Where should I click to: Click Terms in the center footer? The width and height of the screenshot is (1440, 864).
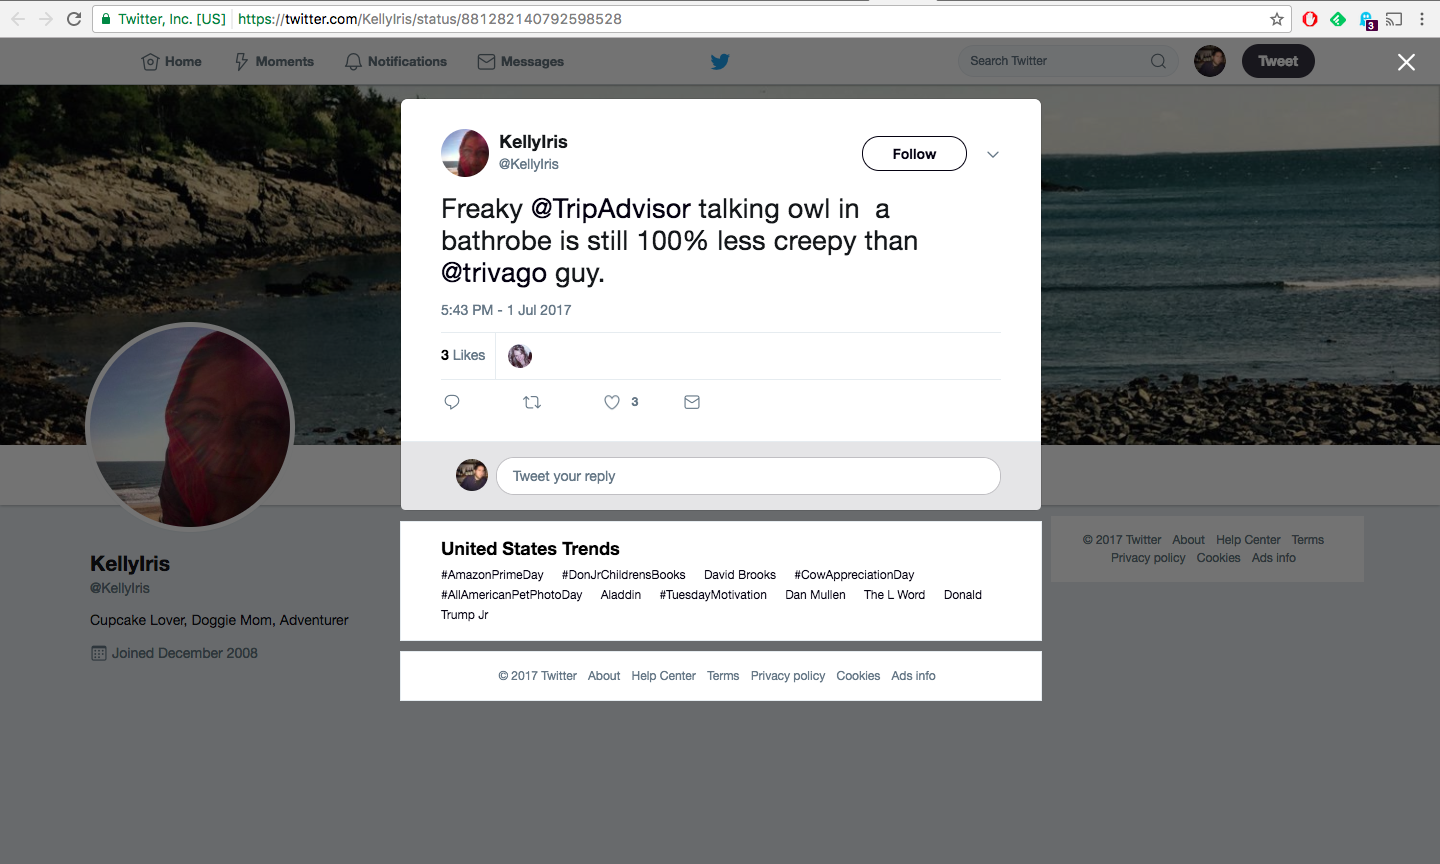coord(723,676)
